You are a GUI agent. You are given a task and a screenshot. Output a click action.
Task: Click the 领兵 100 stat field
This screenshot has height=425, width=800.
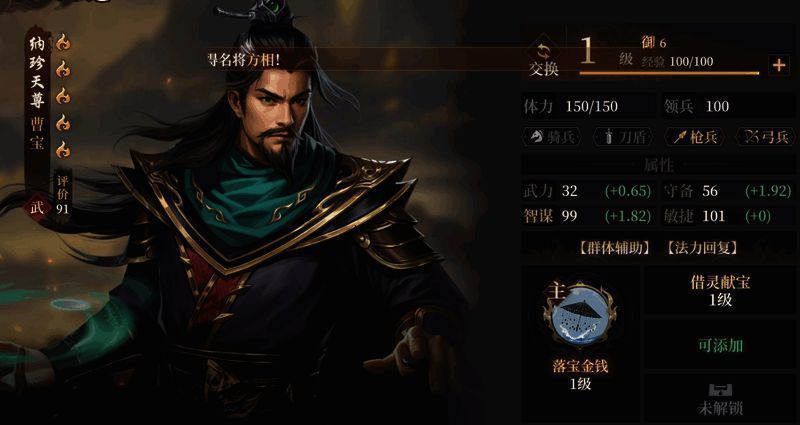pyautogui.click(x=729, y=106)
